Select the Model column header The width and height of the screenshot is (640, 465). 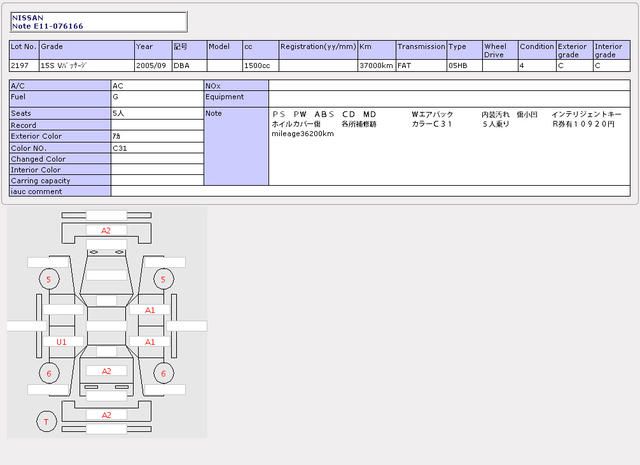(x=224, y=50)
